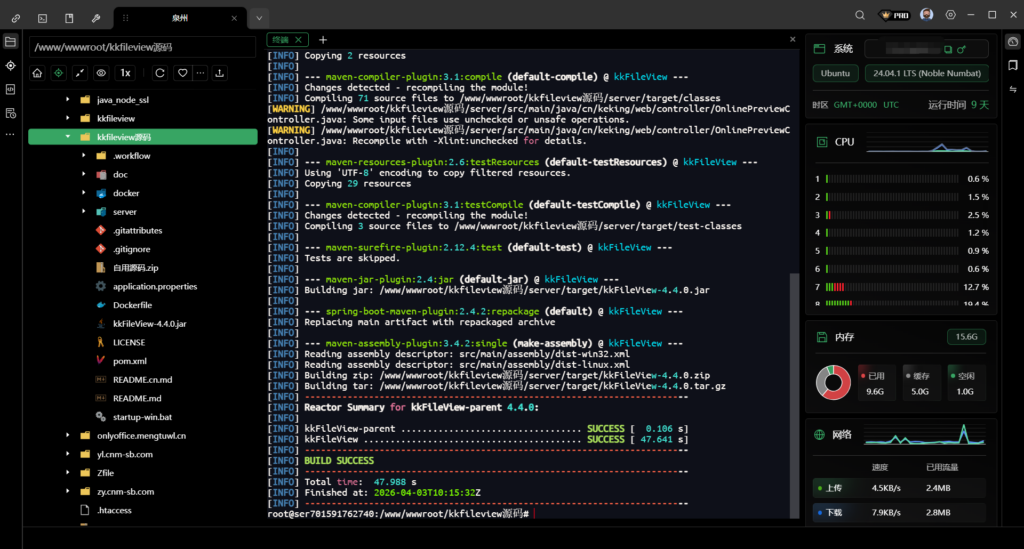Click the key icon in system panel
Viewport: 1024px width, 549px height.
point(961,48)
